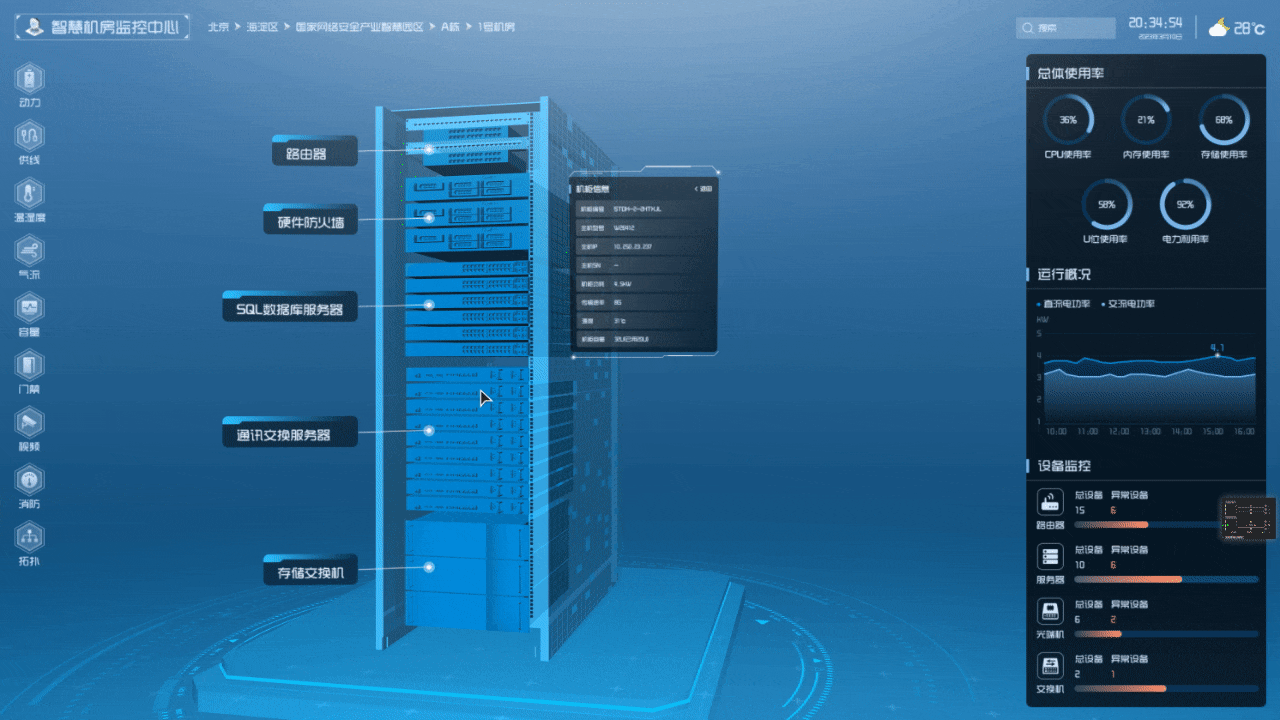Image resolution: width=1280 pixels, height=720 pixels.
Task: Open the 门禁 access control icon
Action: click(30, 363)
